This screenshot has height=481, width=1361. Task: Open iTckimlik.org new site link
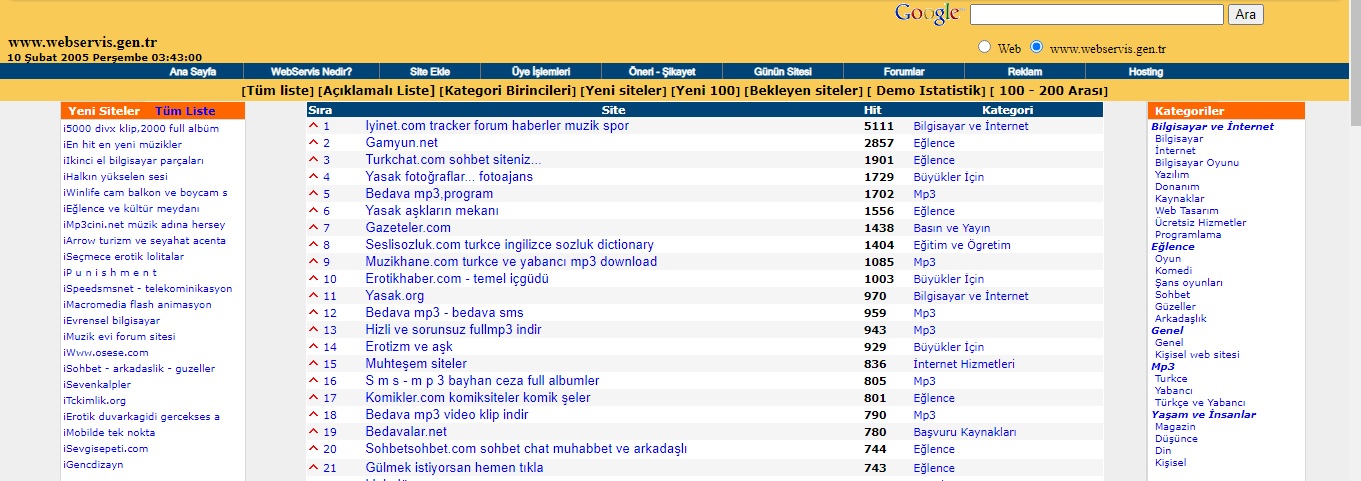(x=94, y=401)
